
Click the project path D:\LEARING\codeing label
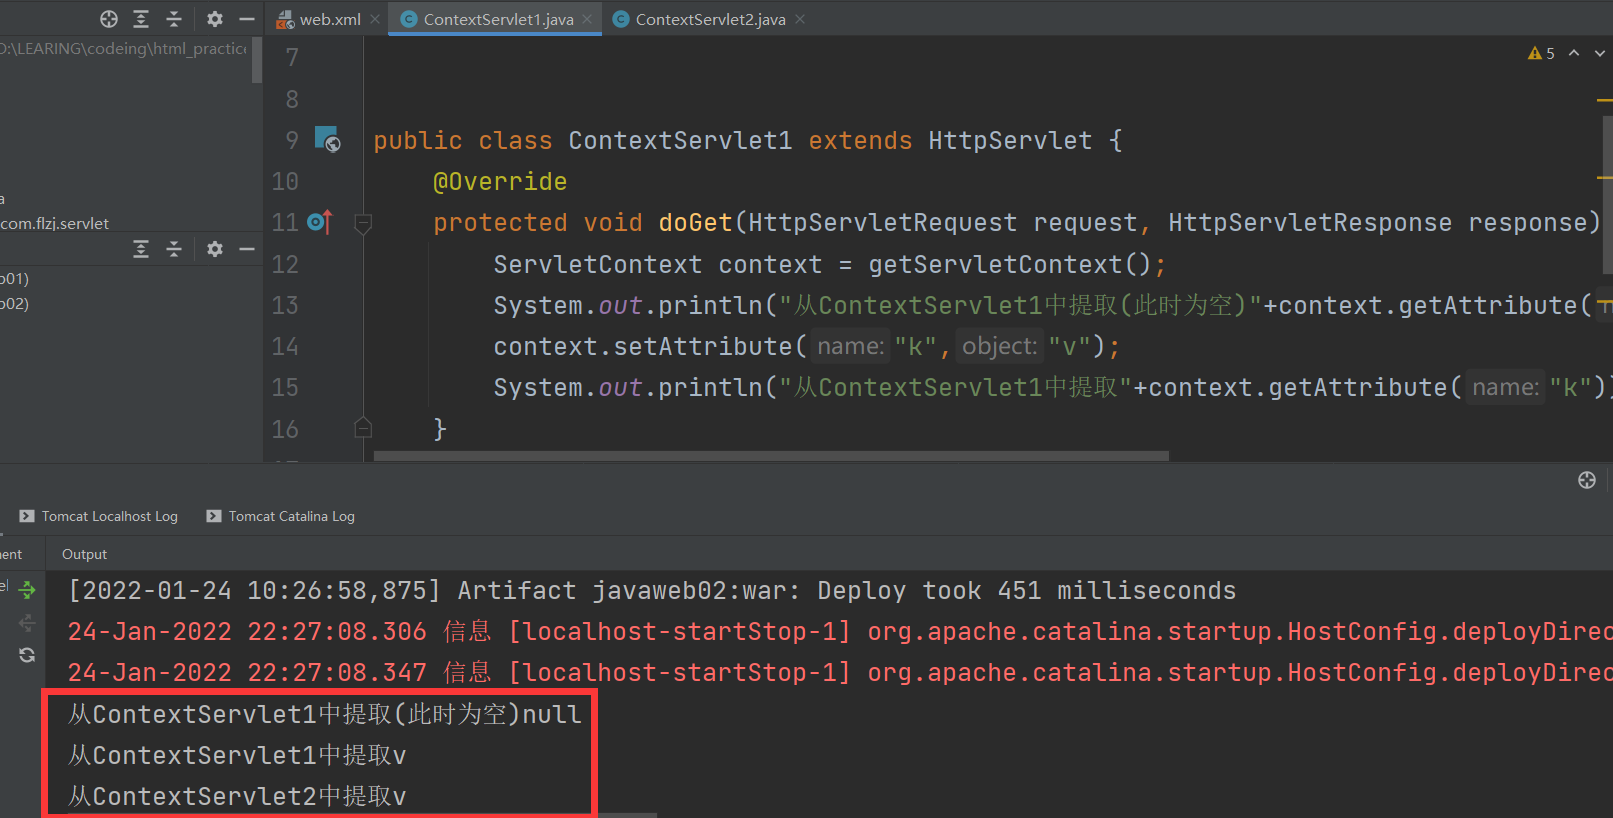click(x=123, y=48)
